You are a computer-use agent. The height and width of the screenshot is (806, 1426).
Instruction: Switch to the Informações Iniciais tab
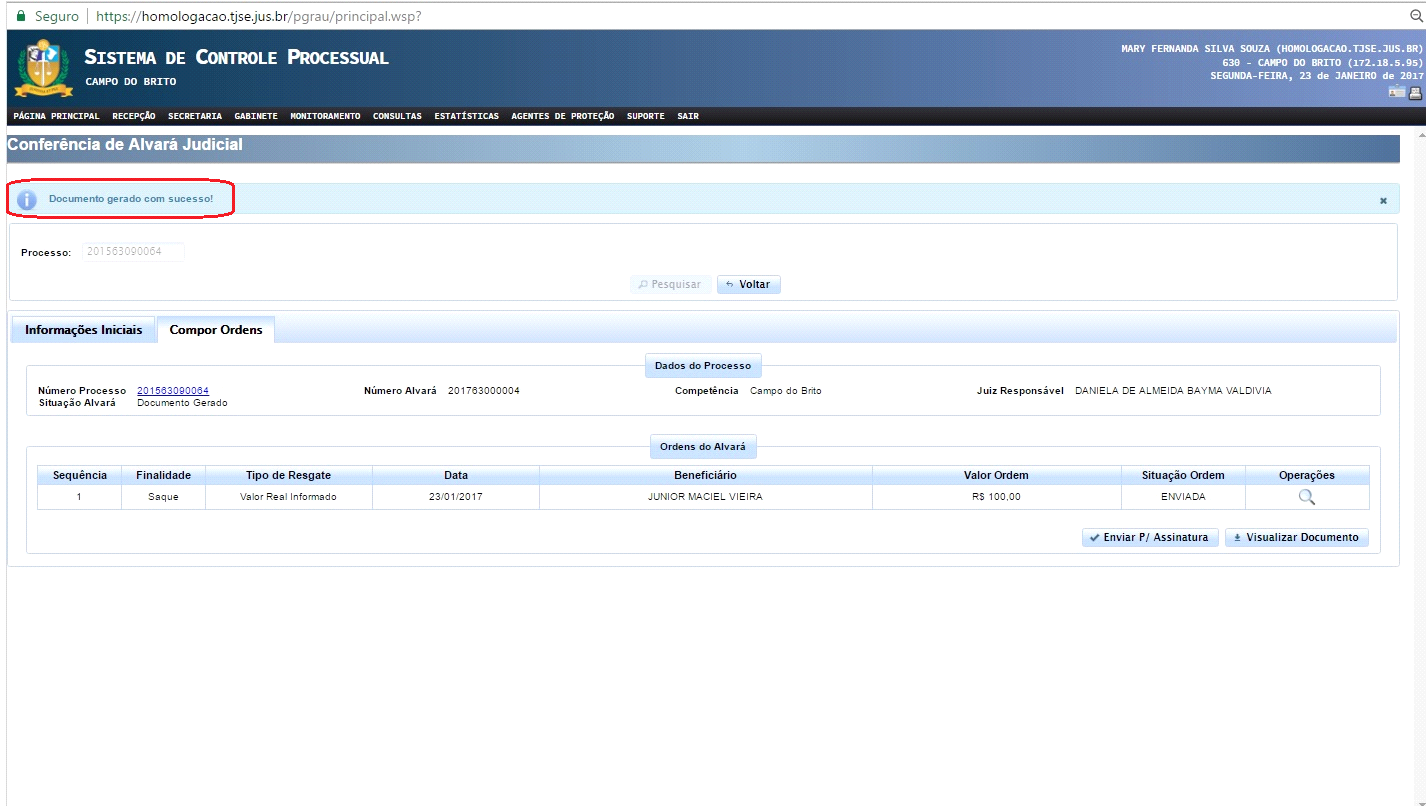point(83,330)
